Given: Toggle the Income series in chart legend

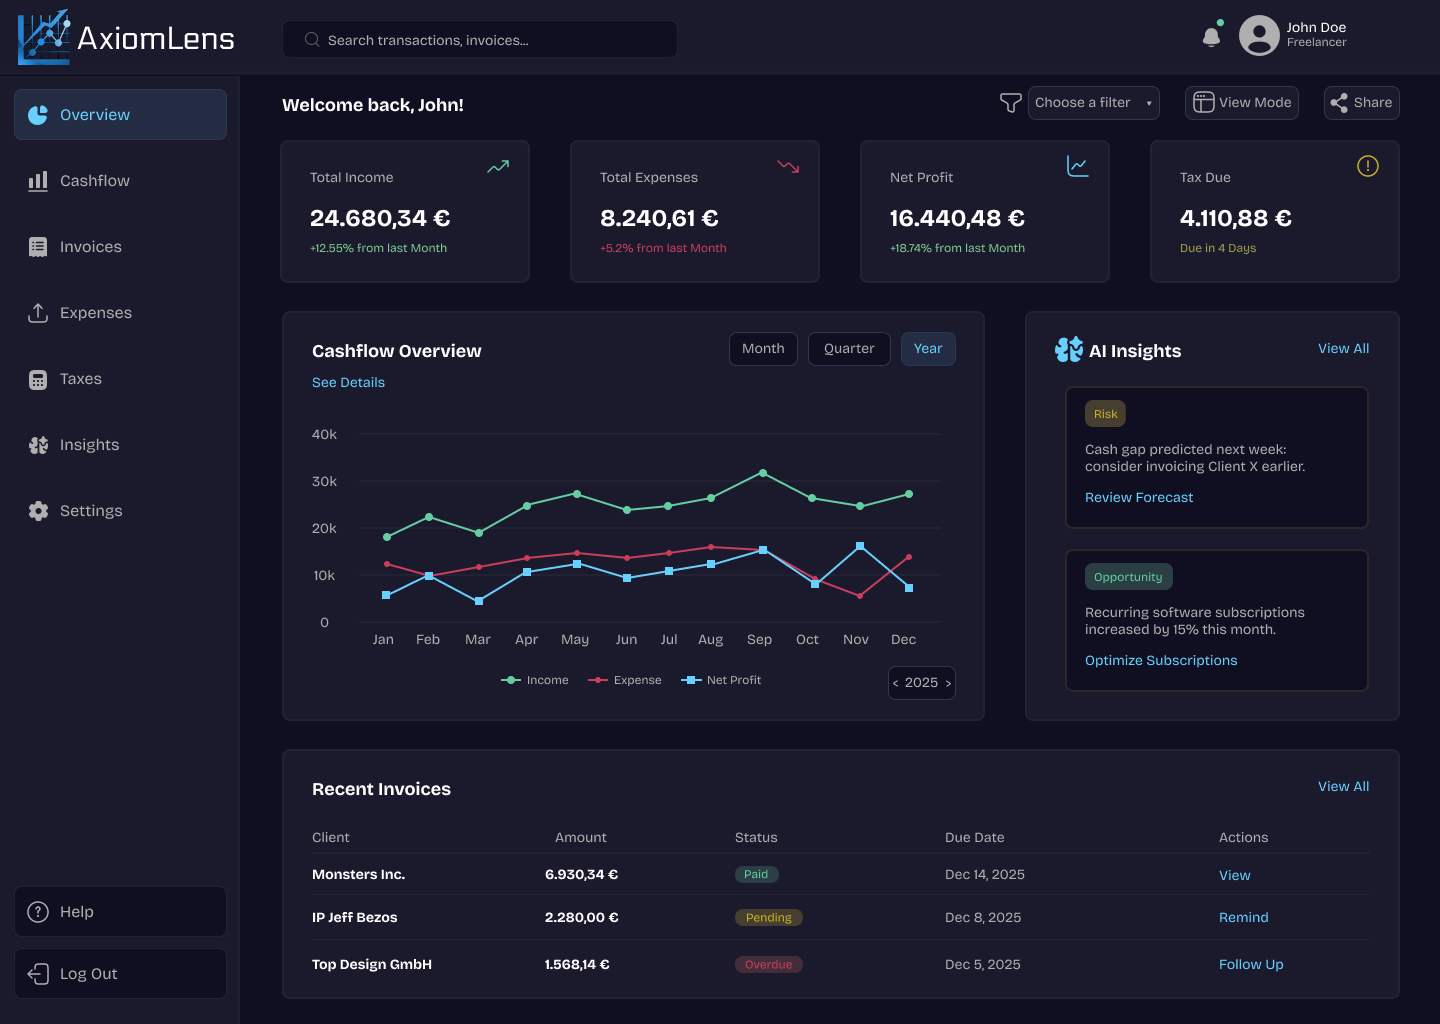Looking at the screenshot, I should click(x=535, y=680).
